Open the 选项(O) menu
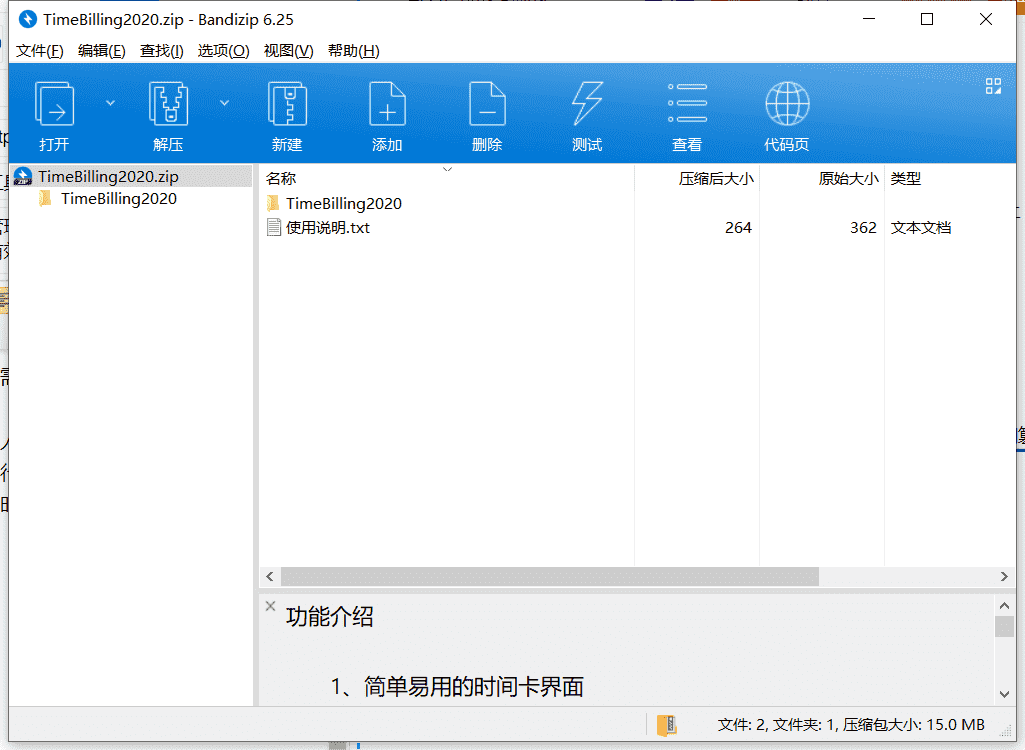The height and width of the screenshot is (750, 1025). pyautogui.click(x=223, y=51)
